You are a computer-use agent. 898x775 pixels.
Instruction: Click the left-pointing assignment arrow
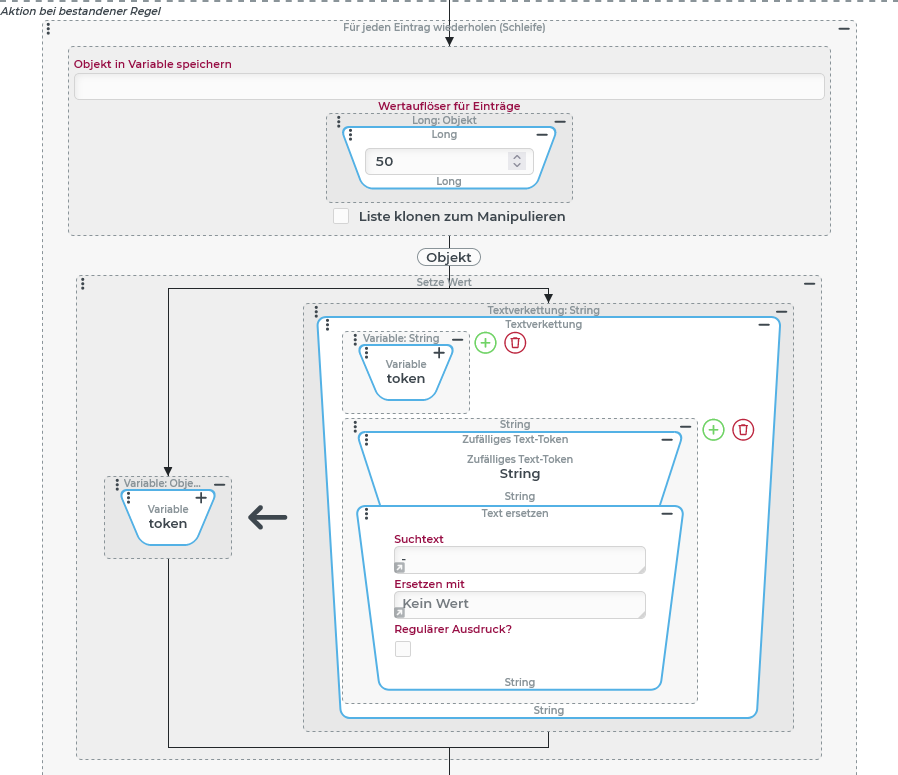click(267, 517)
